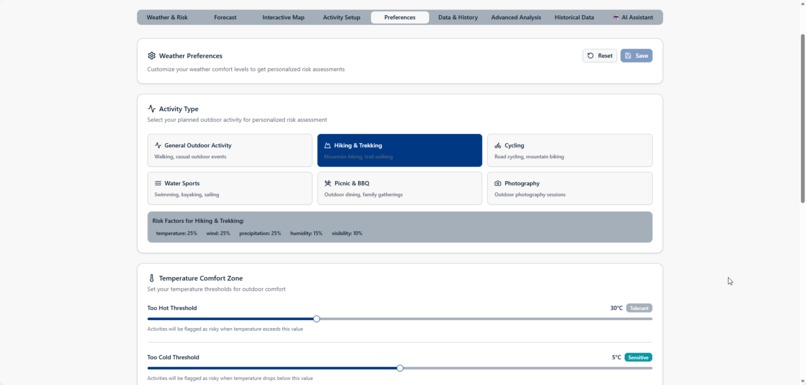The height and width of the screenshot is (385, 806).
Task: Click the Cycling bicycle icon
Action: tap(498, 145)
